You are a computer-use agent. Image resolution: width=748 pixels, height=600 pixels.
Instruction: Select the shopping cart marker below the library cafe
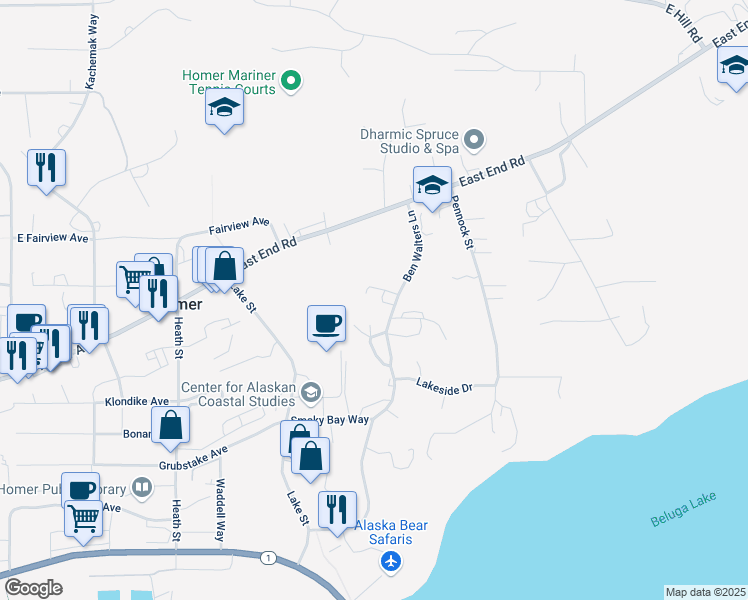click(x=84, y=518)
